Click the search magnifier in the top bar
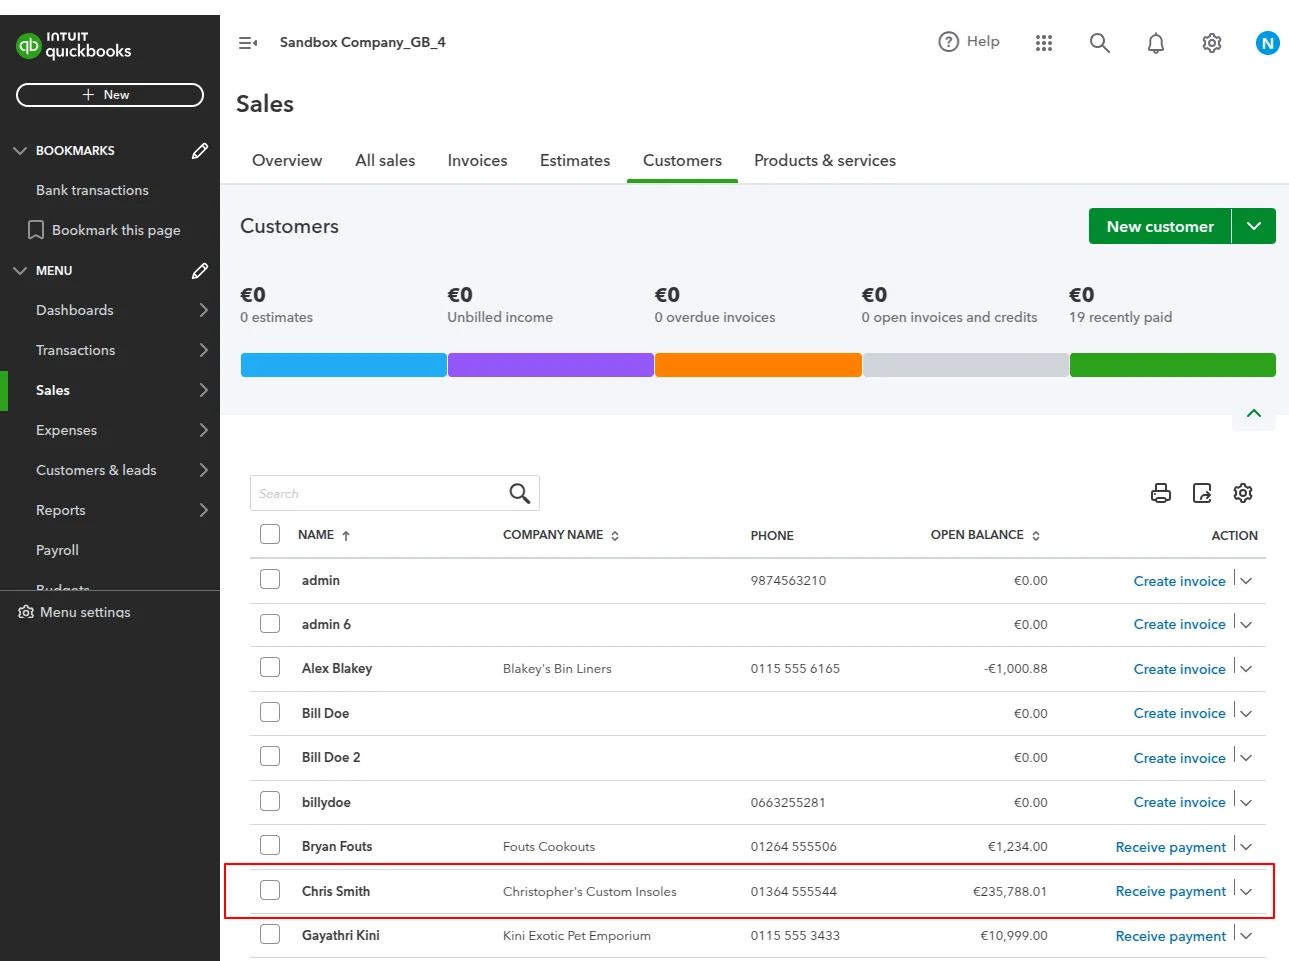1289x961 pixels. point(1099,43)
